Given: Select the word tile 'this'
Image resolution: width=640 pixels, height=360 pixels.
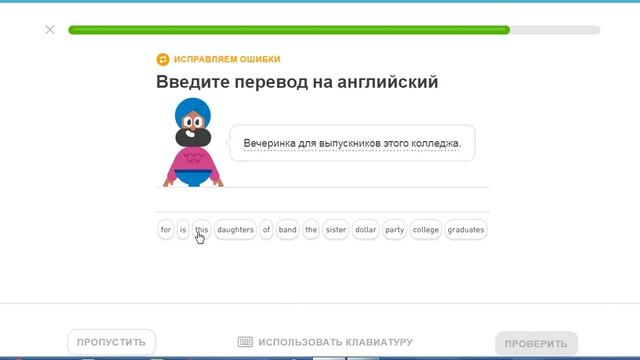Looking at the screenshot, I should pos(202,229).
